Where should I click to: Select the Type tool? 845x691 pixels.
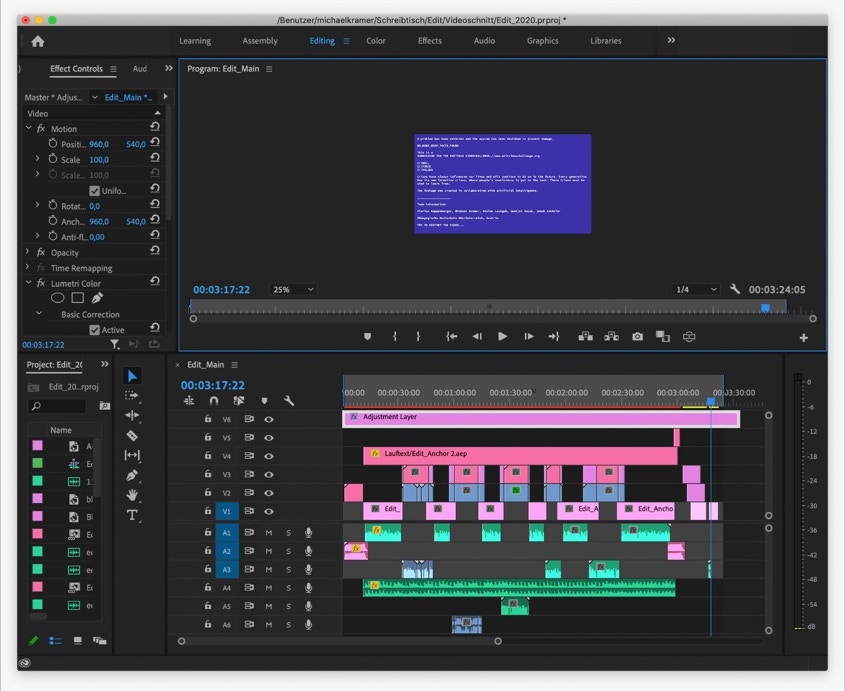tap(132, 515)
